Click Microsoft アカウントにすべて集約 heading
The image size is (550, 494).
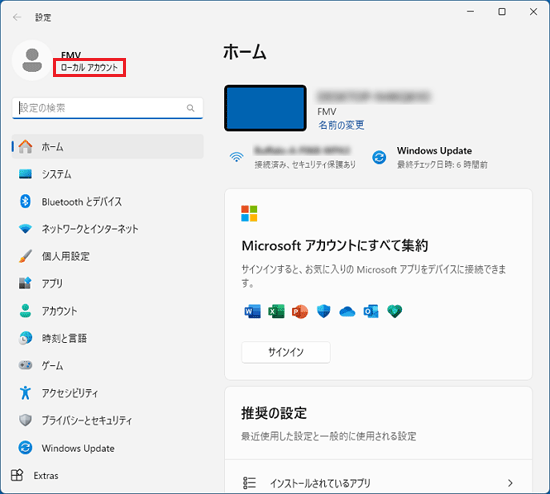pyautogui.click(x=335, y=245)
